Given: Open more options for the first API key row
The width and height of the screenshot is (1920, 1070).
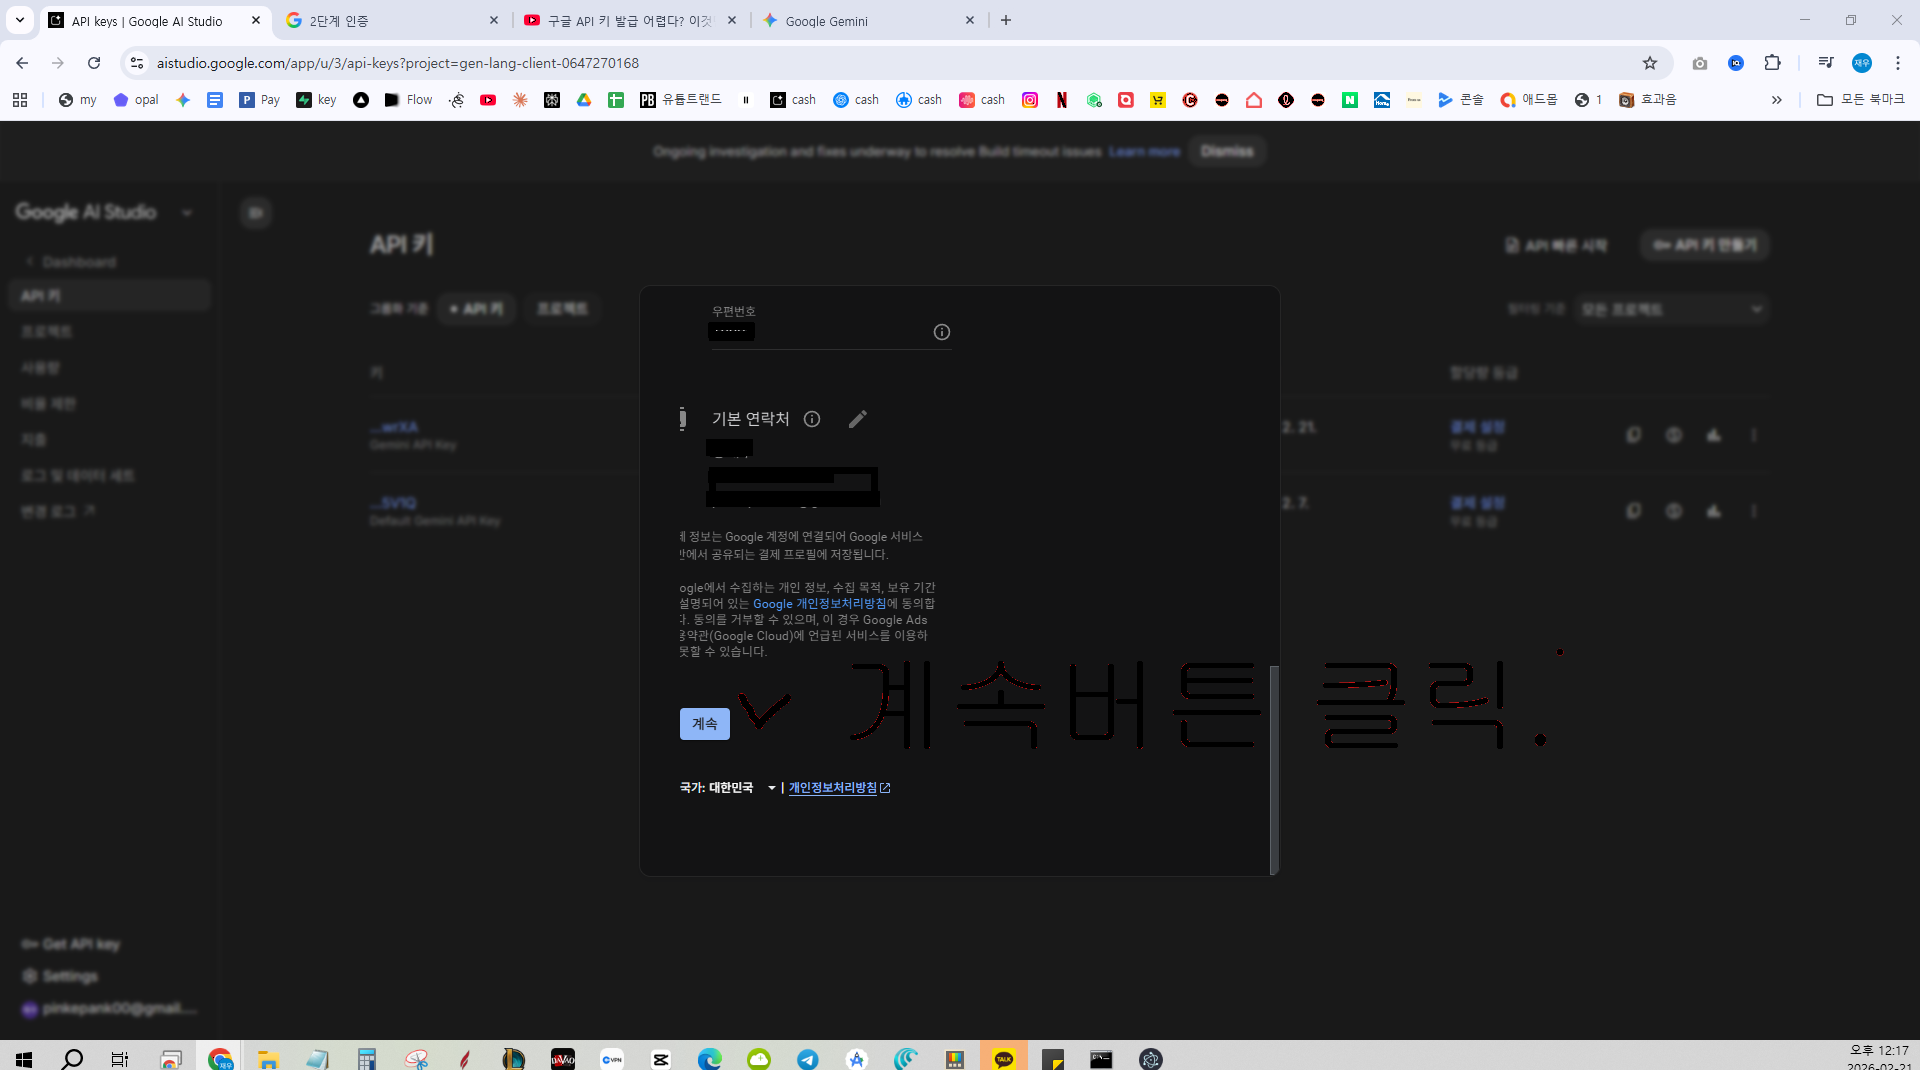Looking at the screenshot, I should coord(1753,435).
